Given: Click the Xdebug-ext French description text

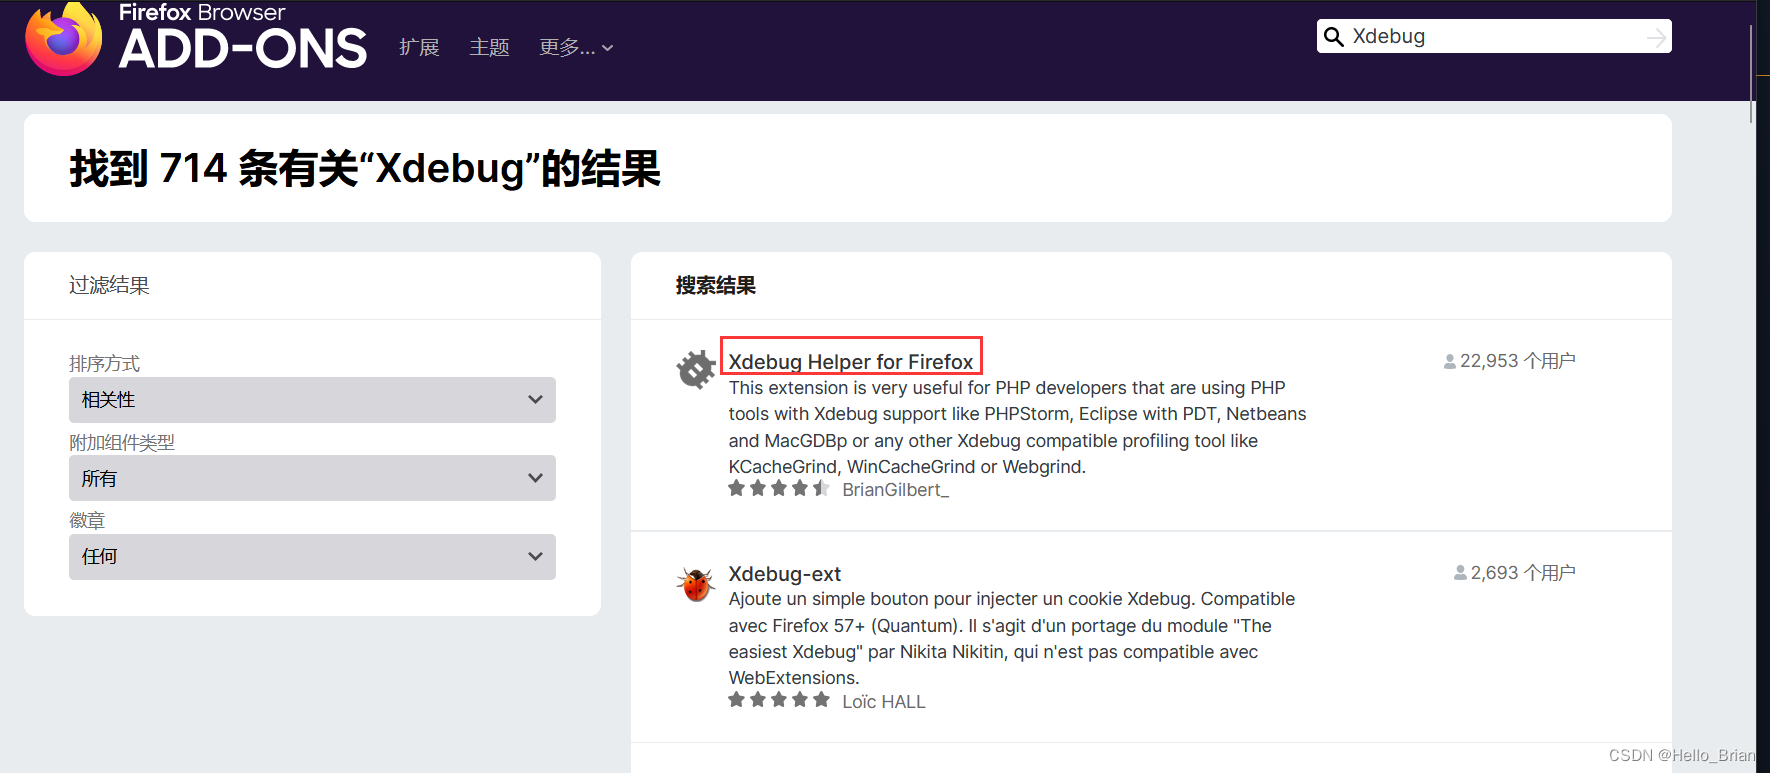Looking at the screenshot, I should (x=1012, y=638).
